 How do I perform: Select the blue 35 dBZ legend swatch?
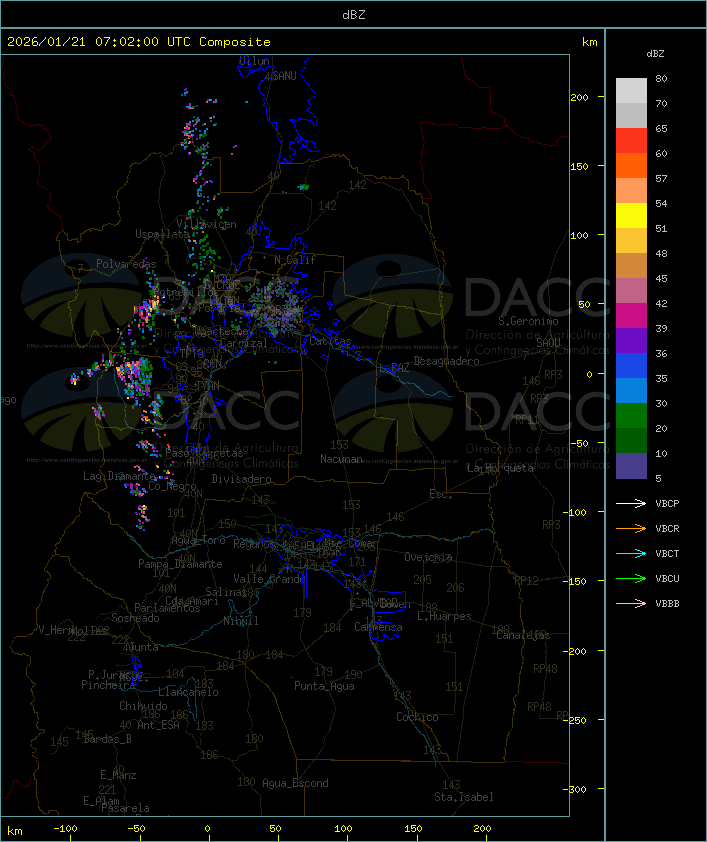click(631, 366)
